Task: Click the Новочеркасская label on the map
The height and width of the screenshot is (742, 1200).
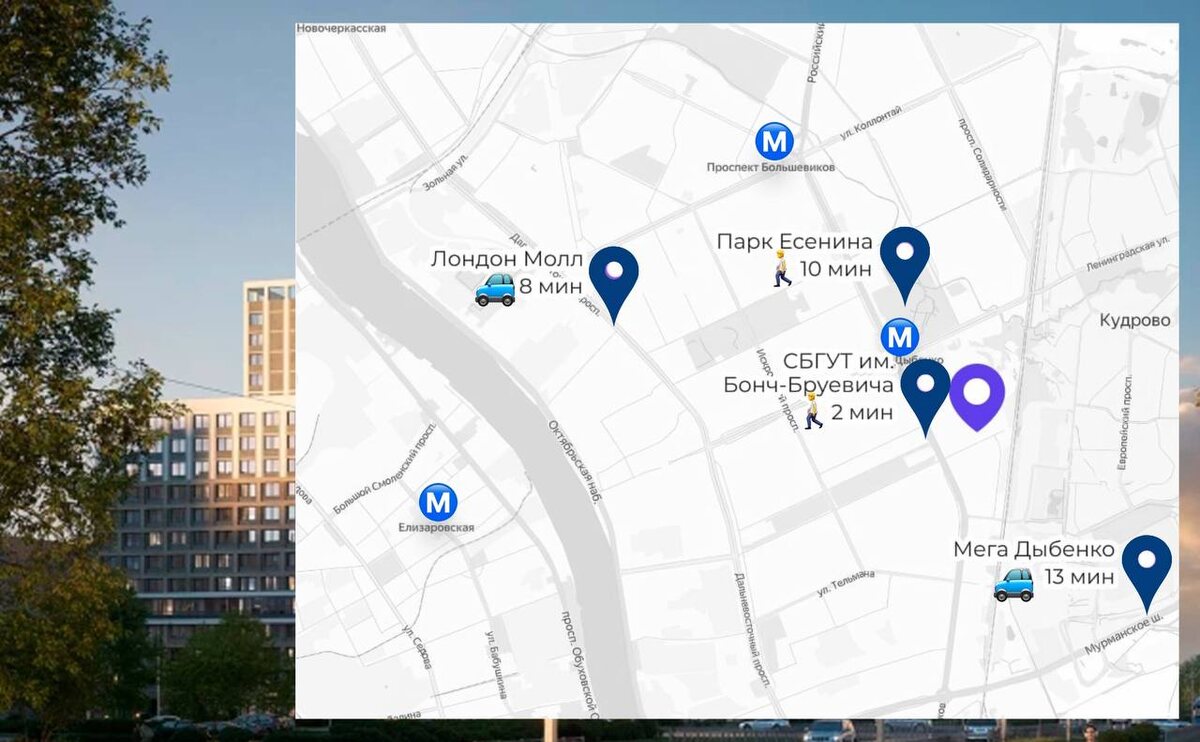Action: pyautogui.click(x=341, y=29)
